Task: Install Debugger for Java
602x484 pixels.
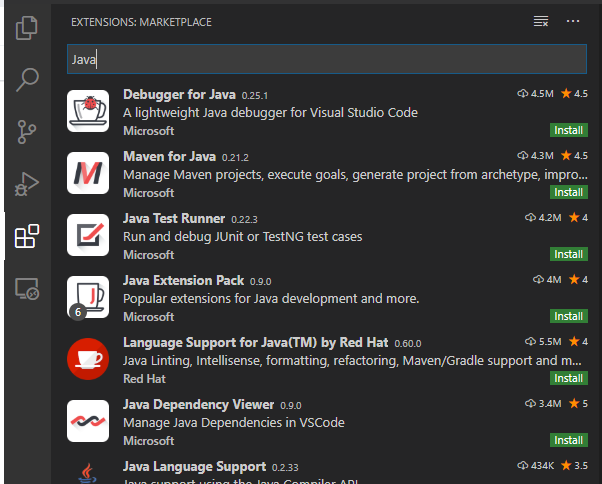Action: (569, 130)
